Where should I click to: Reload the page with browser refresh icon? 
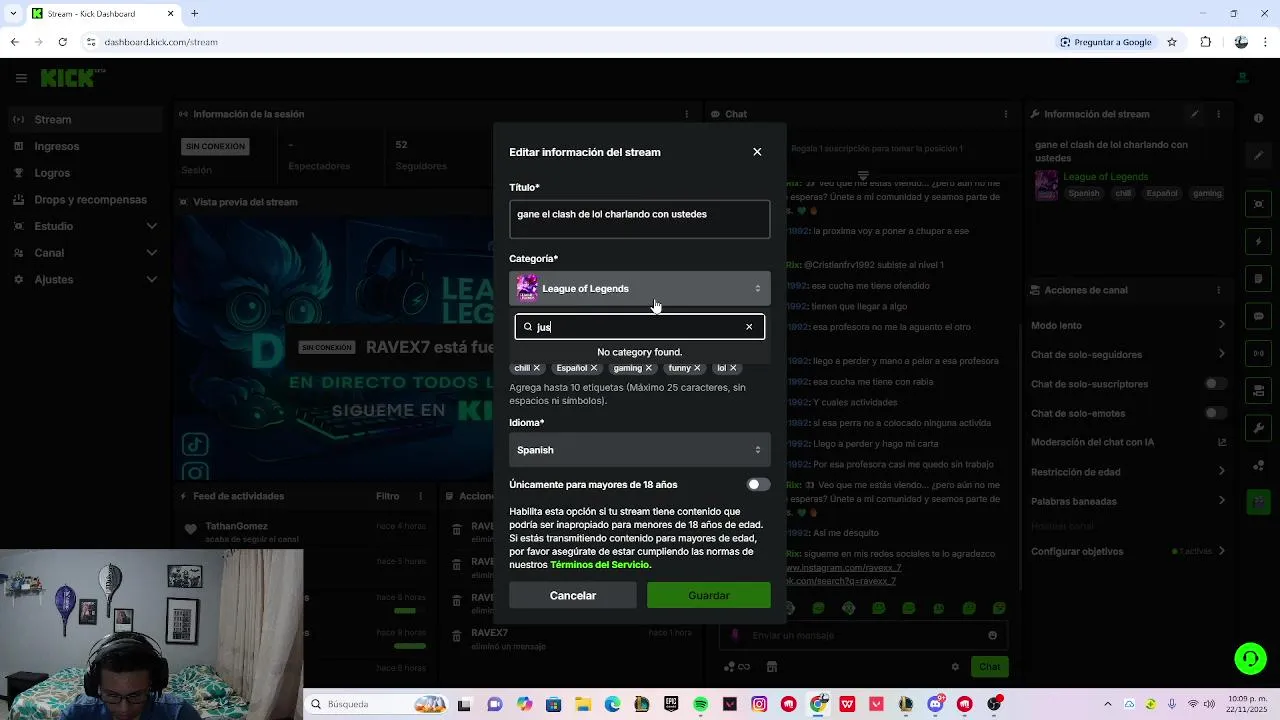[x=62, y=42]
